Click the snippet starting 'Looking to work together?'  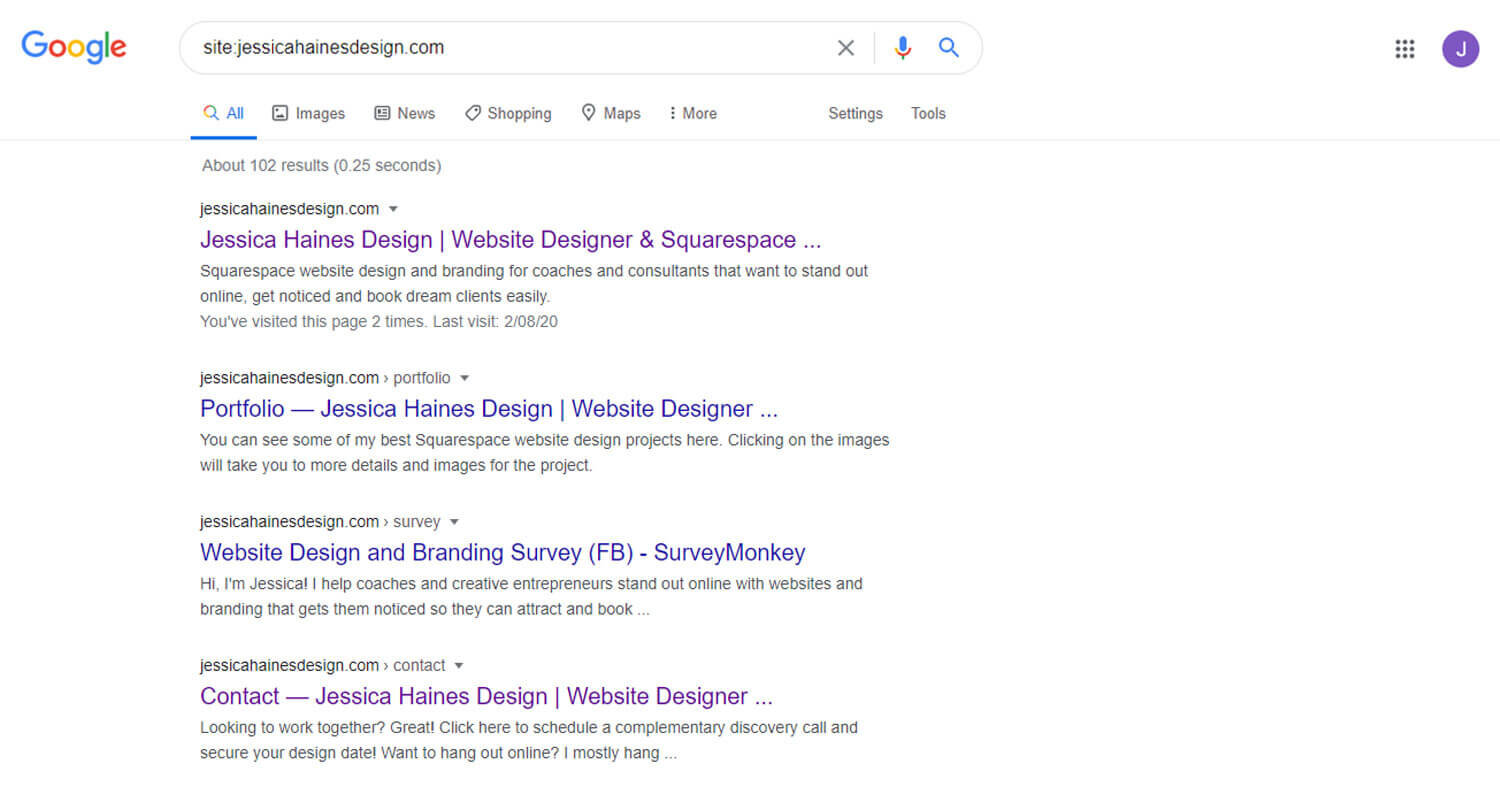529,741
